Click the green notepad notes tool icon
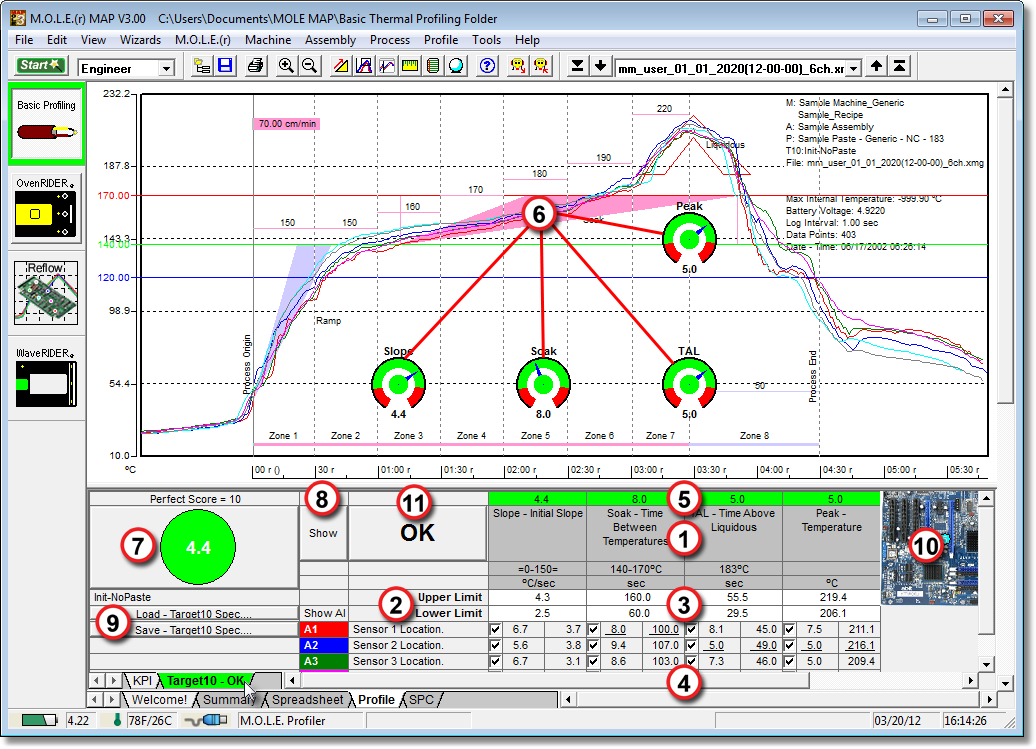Screen dimensions: 1036x749 pyautogui.click(x=433, y=66)
